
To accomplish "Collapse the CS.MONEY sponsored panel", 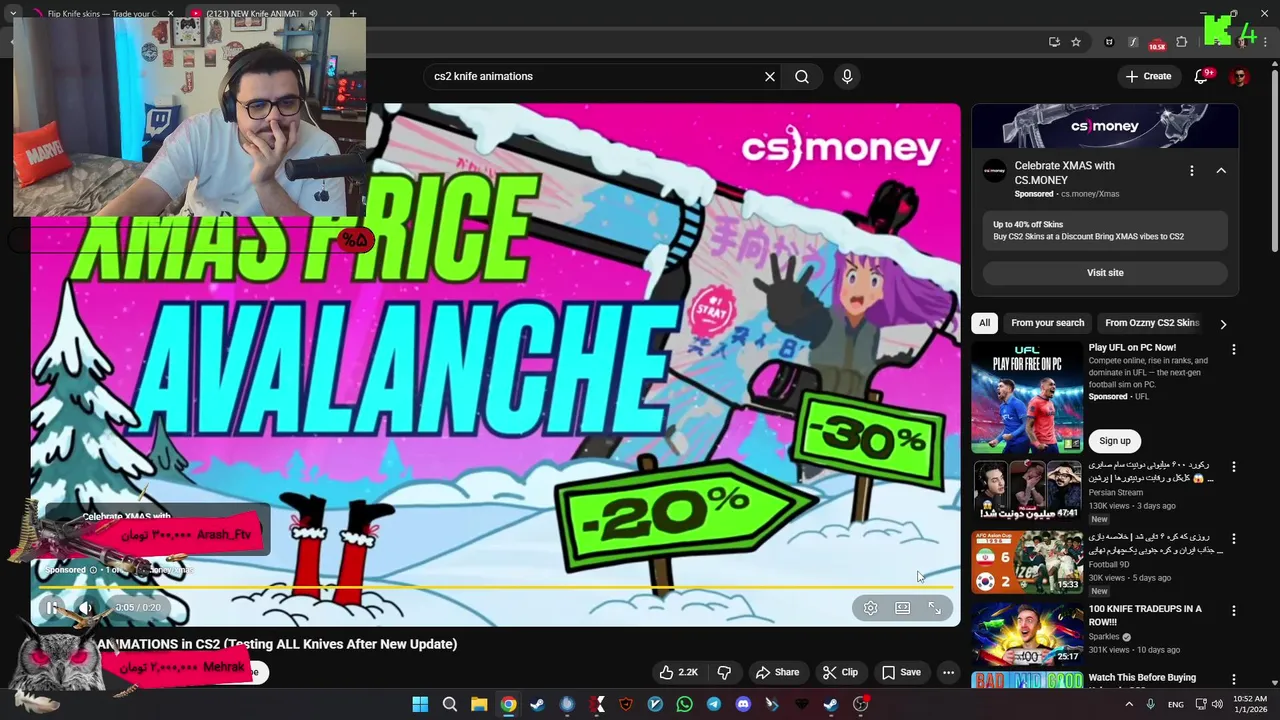I will coord(1221,171).
